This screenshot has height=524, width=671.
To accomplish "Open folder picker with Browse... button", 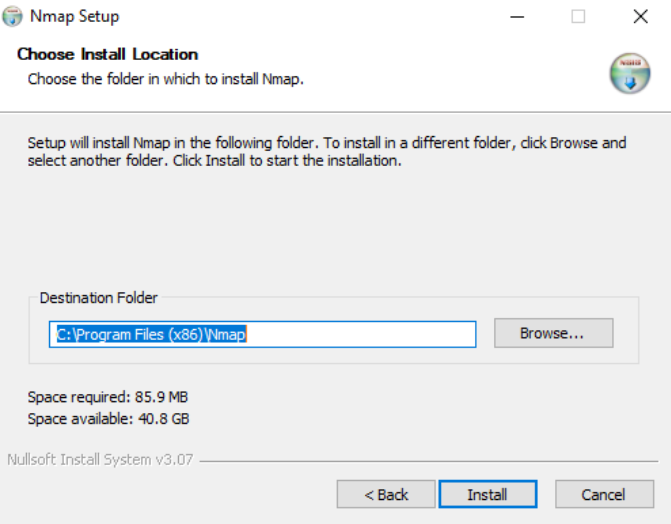I will point(553,333).
